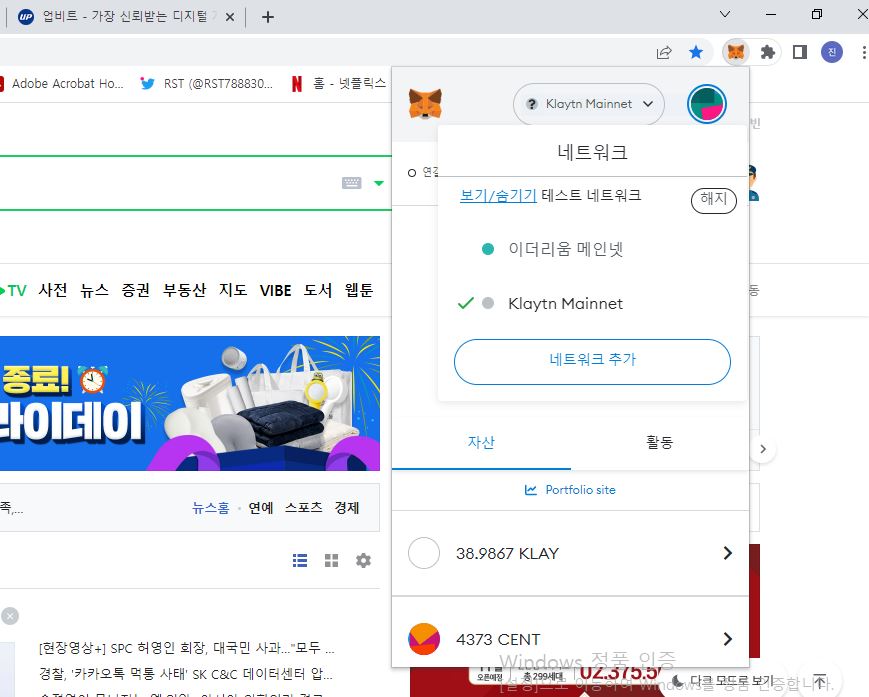Open the Portfolio site link
This screenshot has width=869, height=697.
570,490
